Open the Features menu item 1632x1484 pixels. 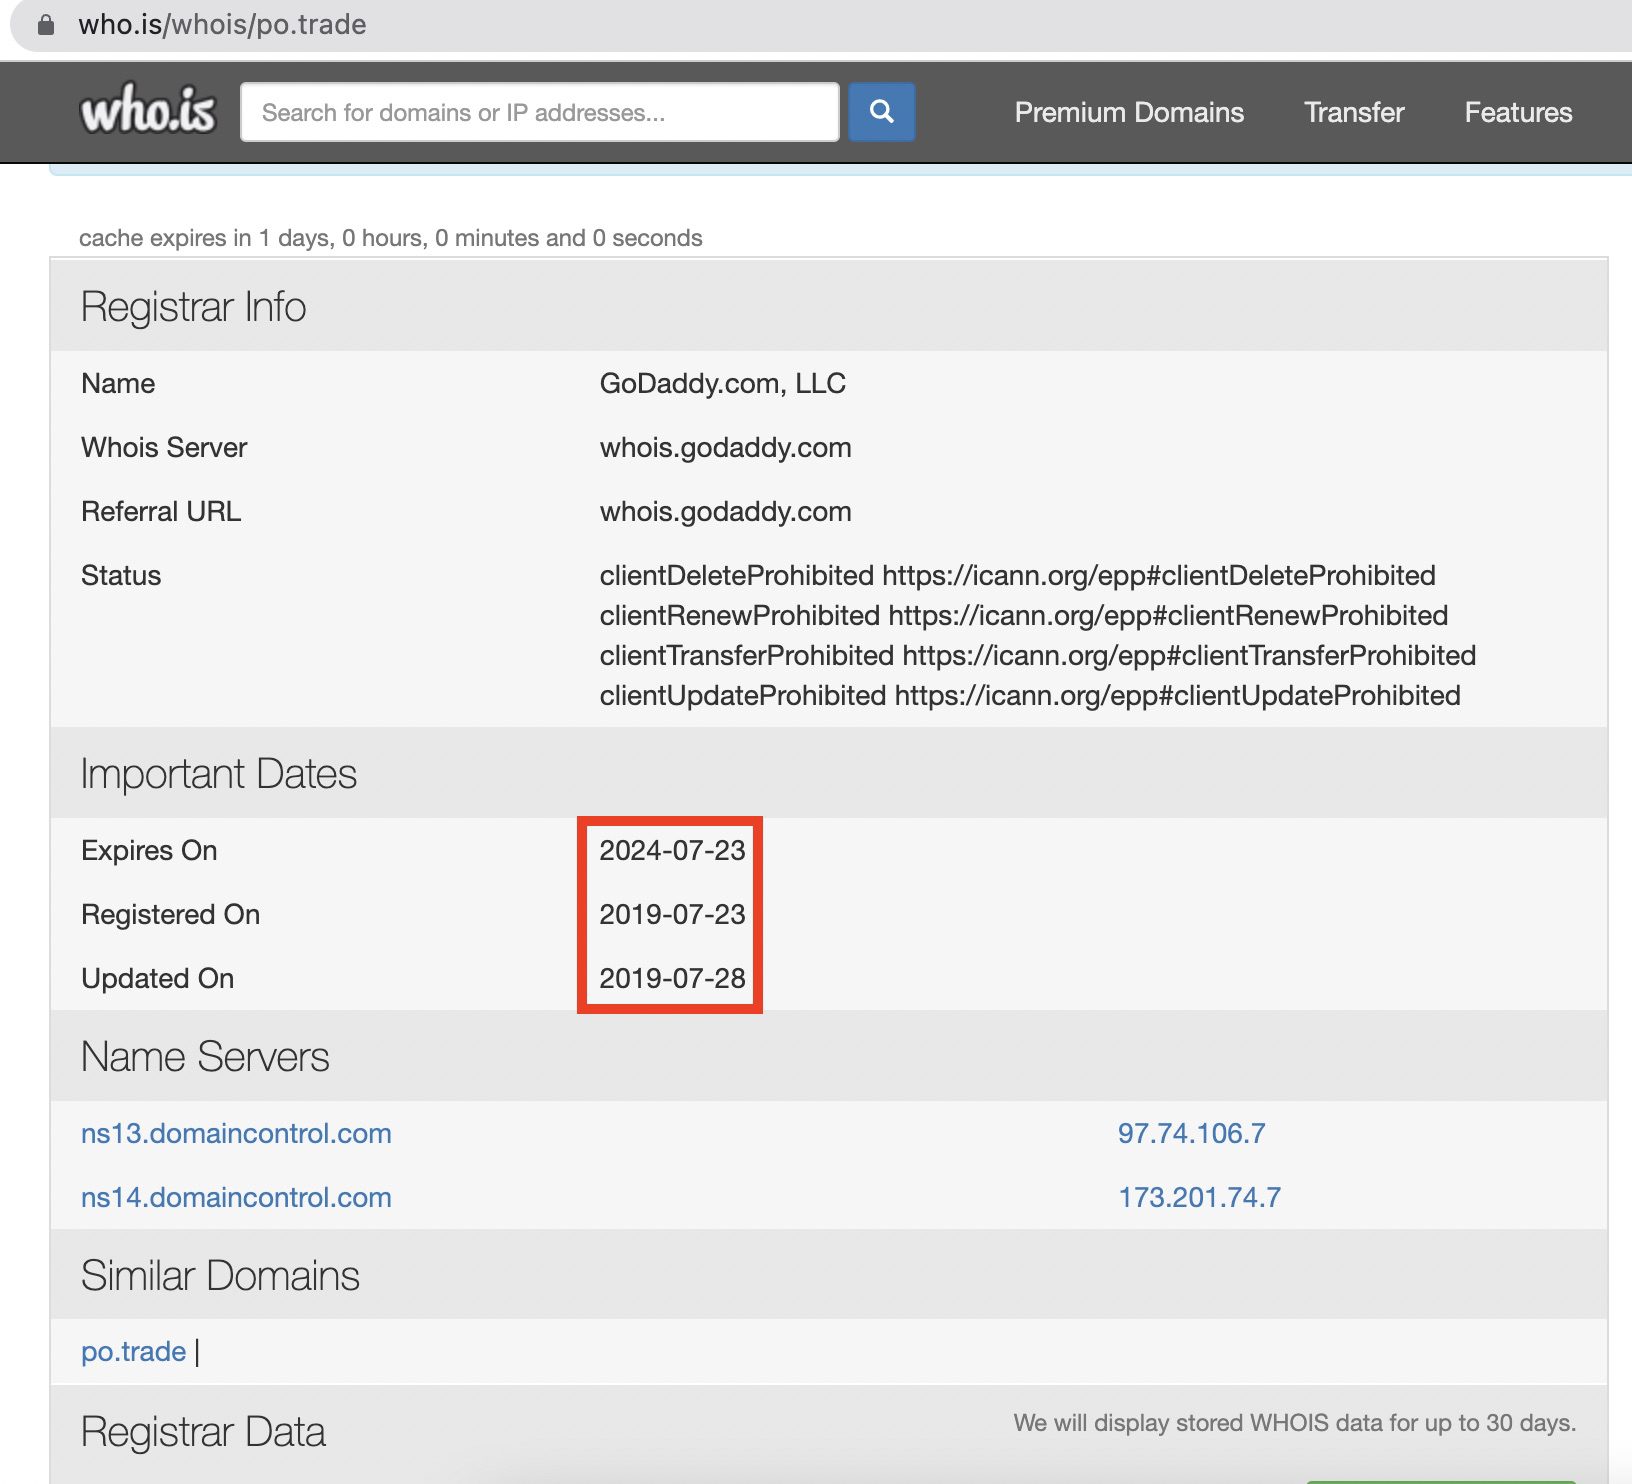click(x=1518, y=112)
